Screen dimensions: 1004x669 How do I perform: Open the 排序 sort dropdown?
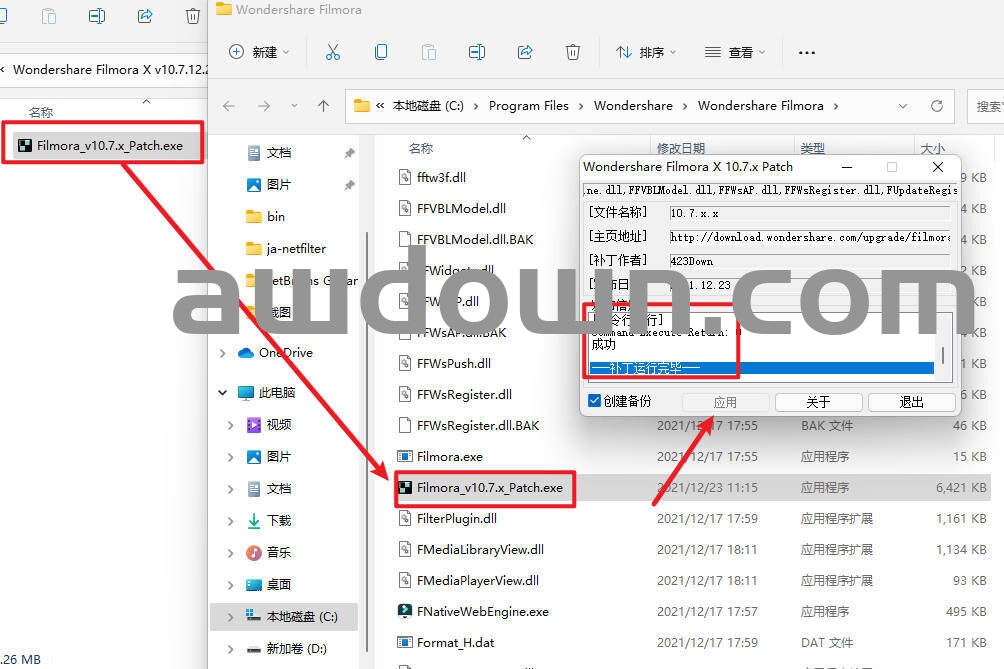point(645,52)
